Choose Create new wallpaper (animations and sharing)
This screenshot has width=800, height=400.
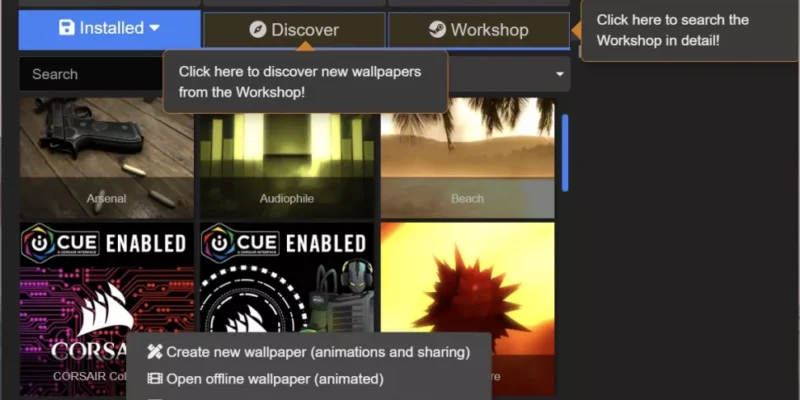tap(317, 352)
